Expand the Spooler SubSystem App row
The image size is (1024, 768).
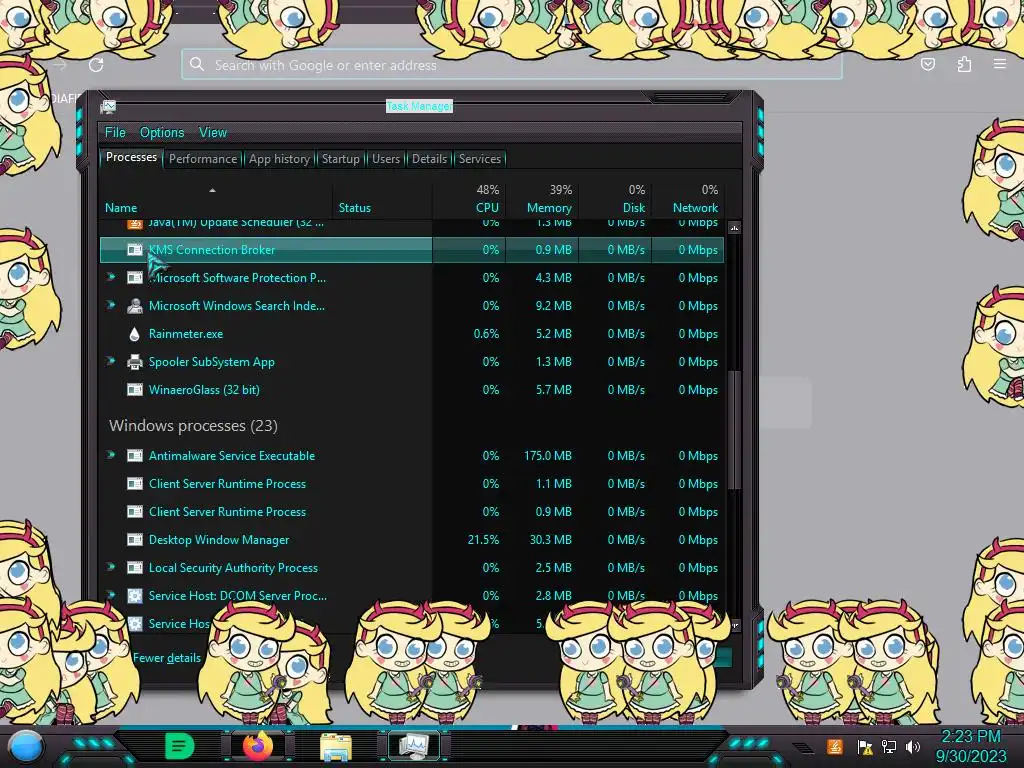(x=111, y=361)
